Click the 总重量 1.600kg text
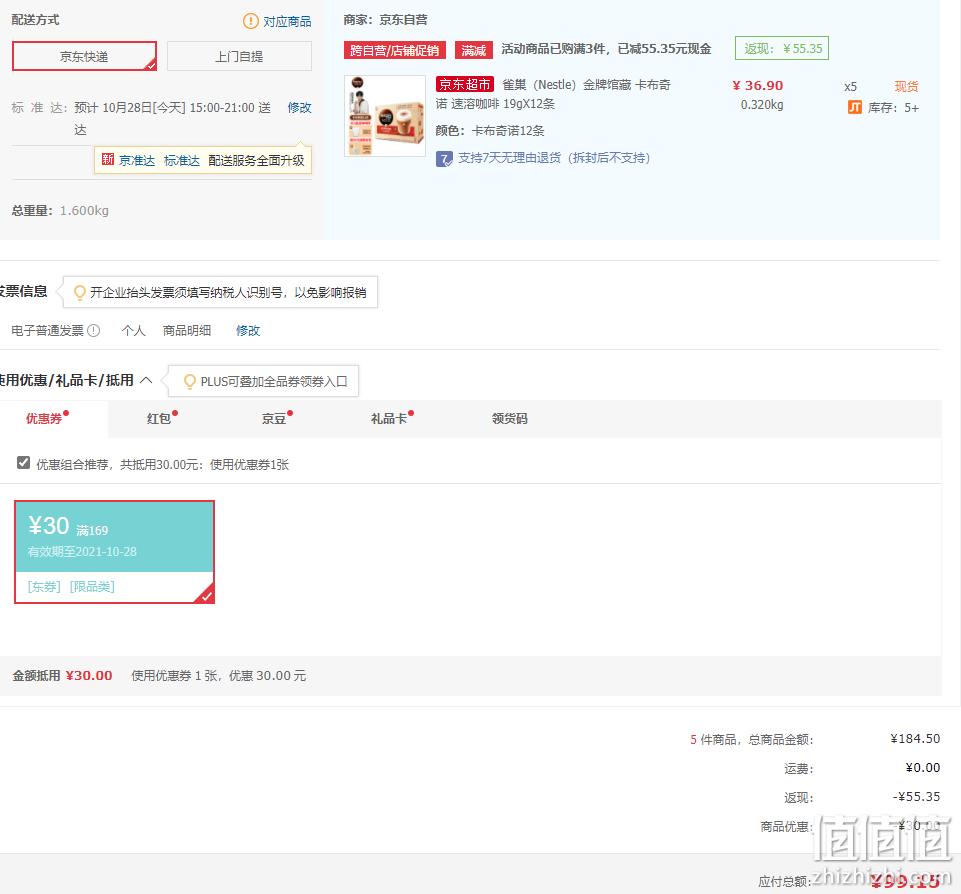Screen dimensions: 961x894 60,211
